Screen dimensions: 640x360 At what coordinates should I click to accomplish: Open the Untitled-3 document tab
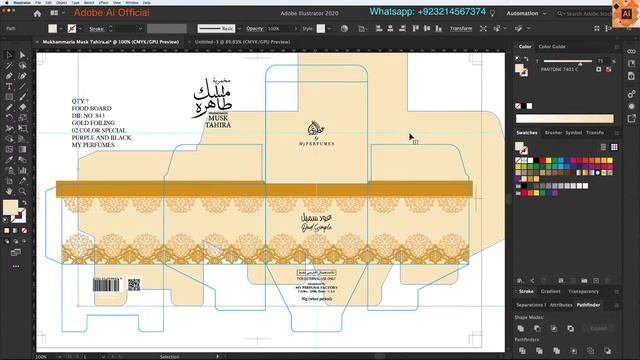[x=242, y=42]
